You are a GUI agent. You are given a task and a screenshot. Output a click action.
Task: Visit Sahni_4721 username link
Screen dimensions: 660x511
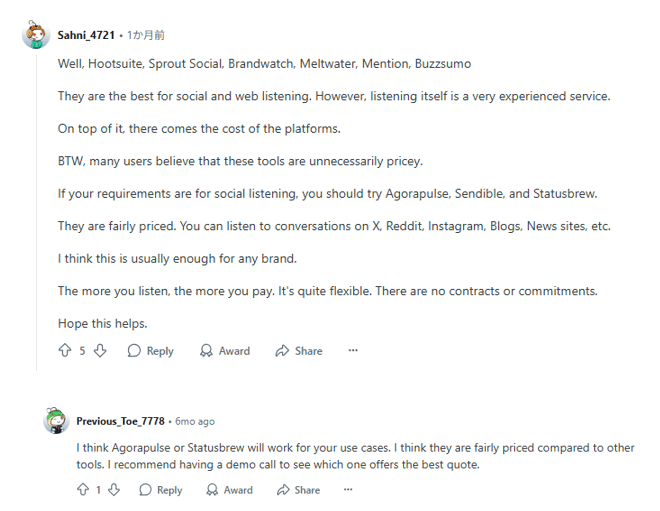[x=86, y=35]
